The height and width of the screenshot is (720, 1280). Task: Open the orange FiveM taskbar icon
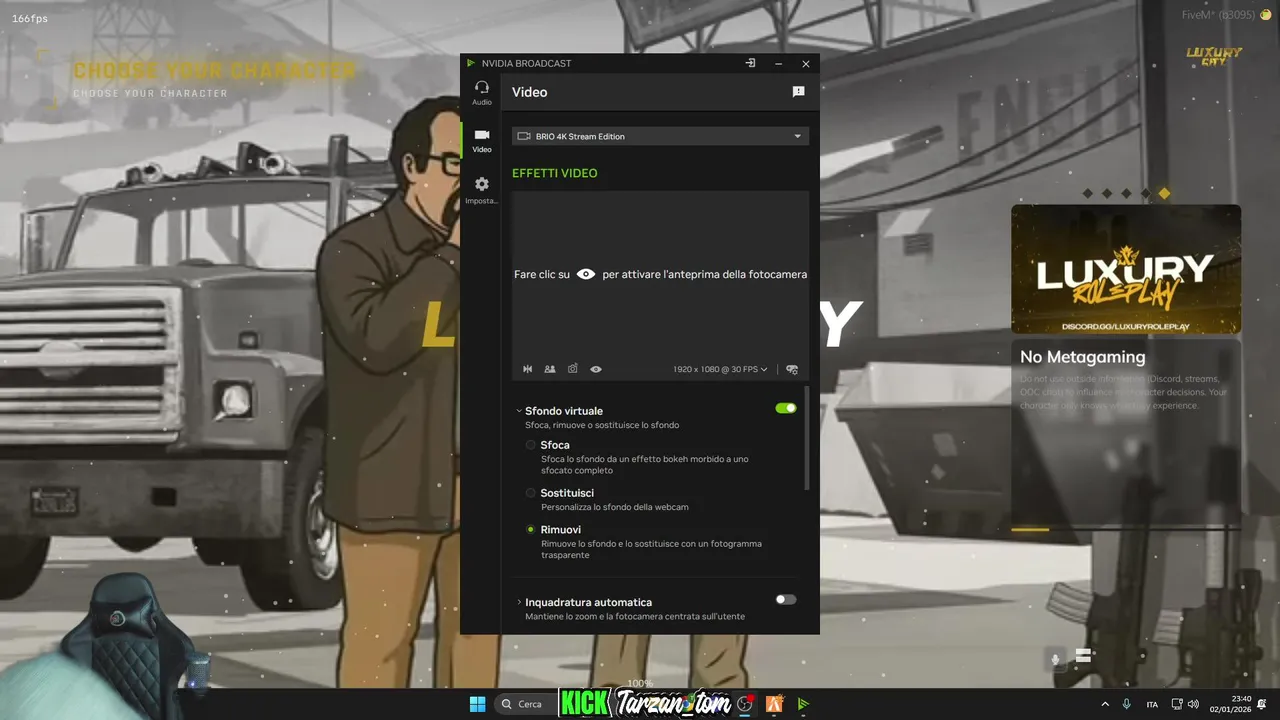coord(774,704)
